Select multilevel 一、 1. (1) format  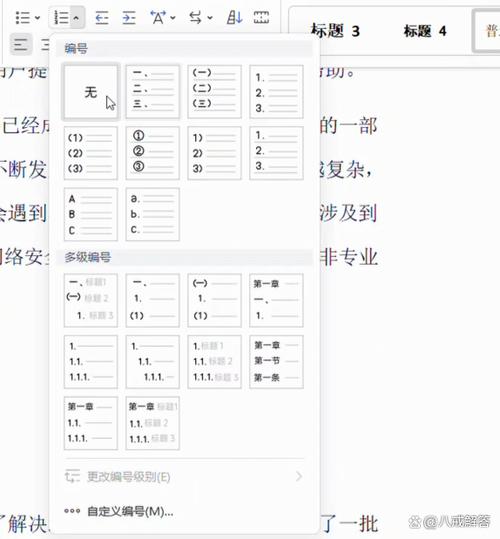(x=153, y=300)
